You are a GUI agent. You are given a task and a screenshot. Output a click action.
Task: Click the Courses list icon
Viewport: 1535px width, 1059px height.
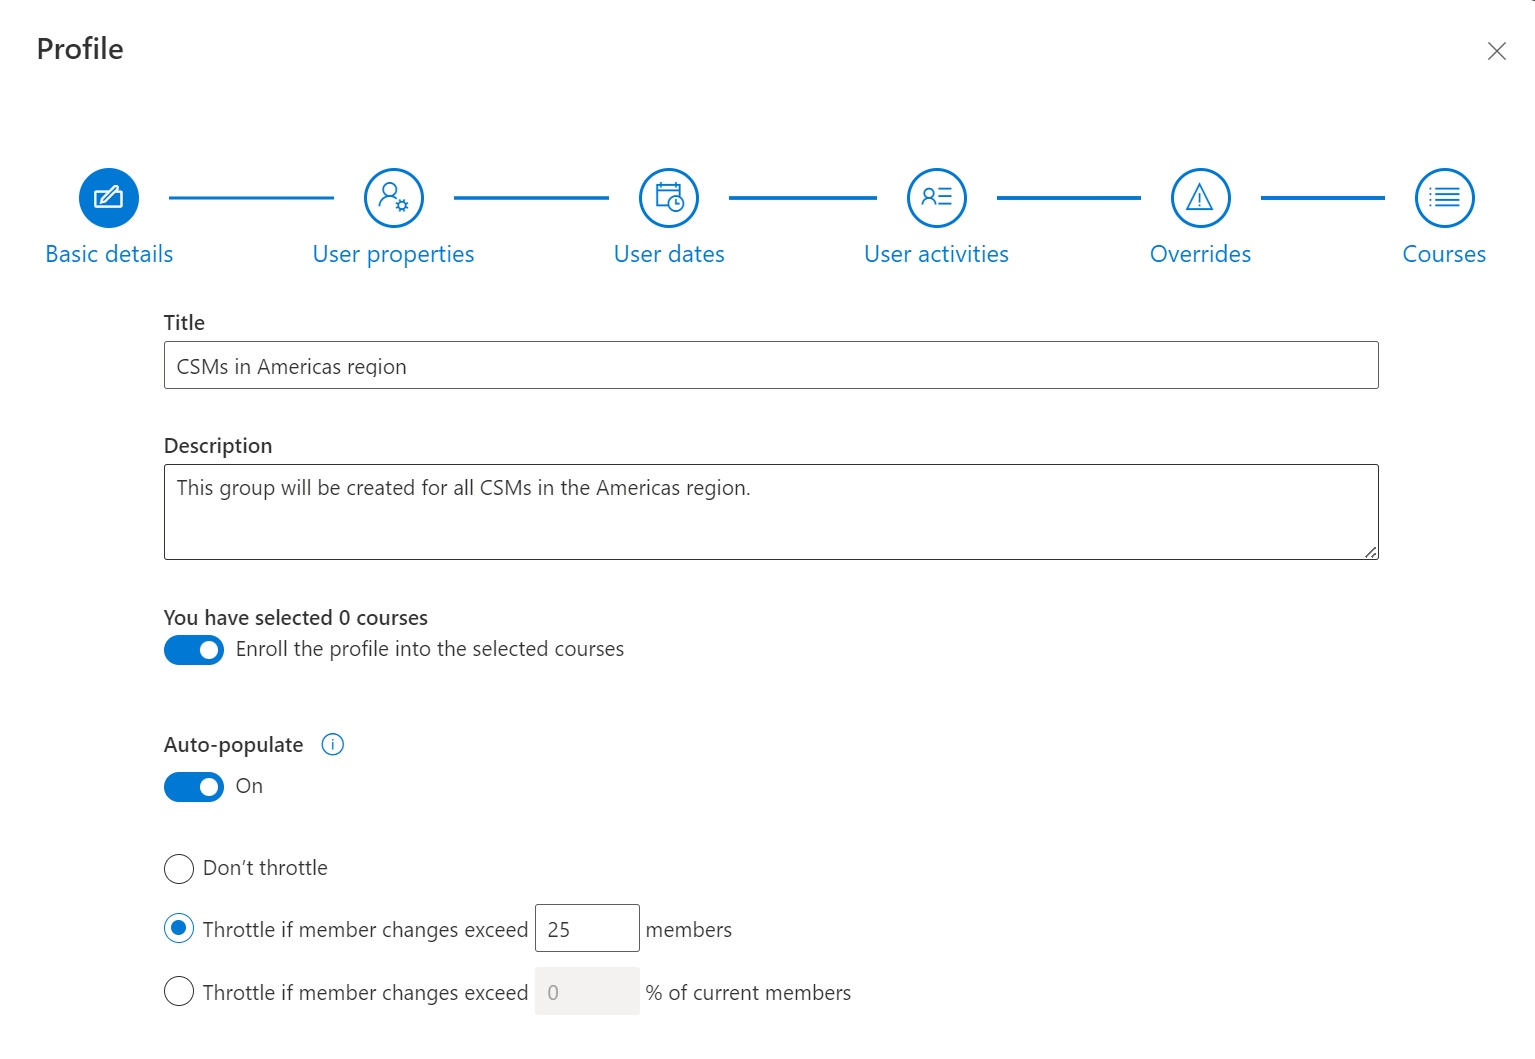pyautogui.click(x=1444, y=197)
